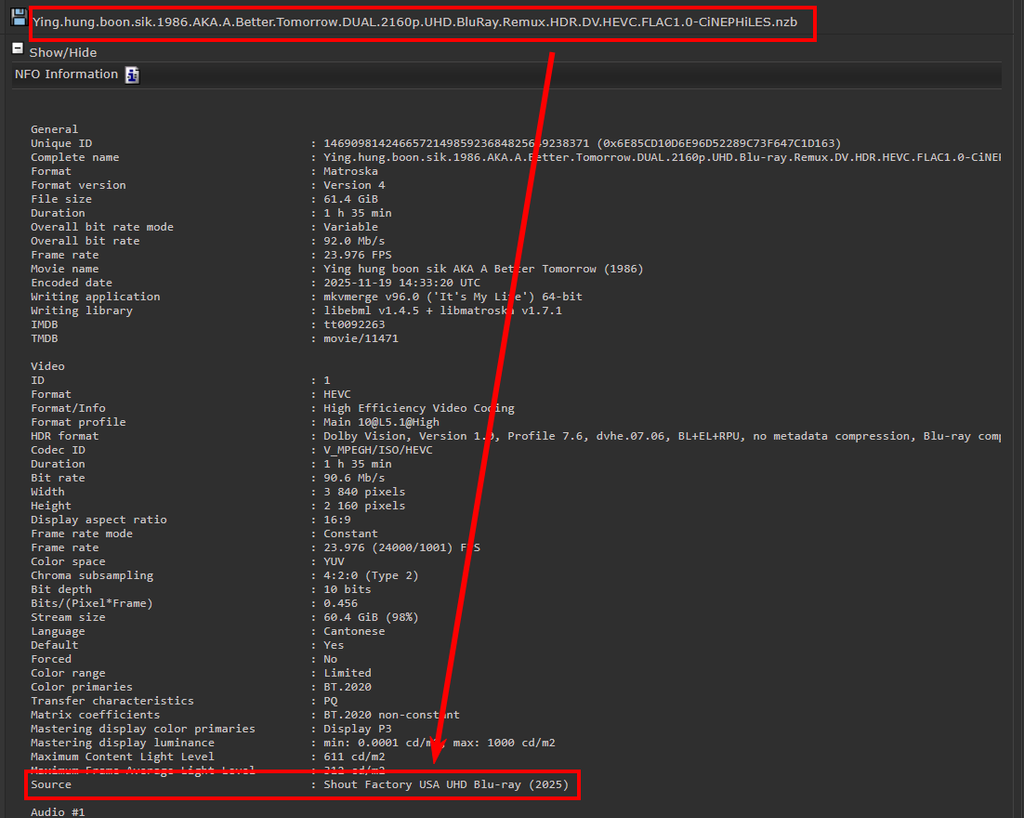The width and height of the screenshot is (1024, 818).
Task: Select the YUV color space value
Action: coord(334,561)
